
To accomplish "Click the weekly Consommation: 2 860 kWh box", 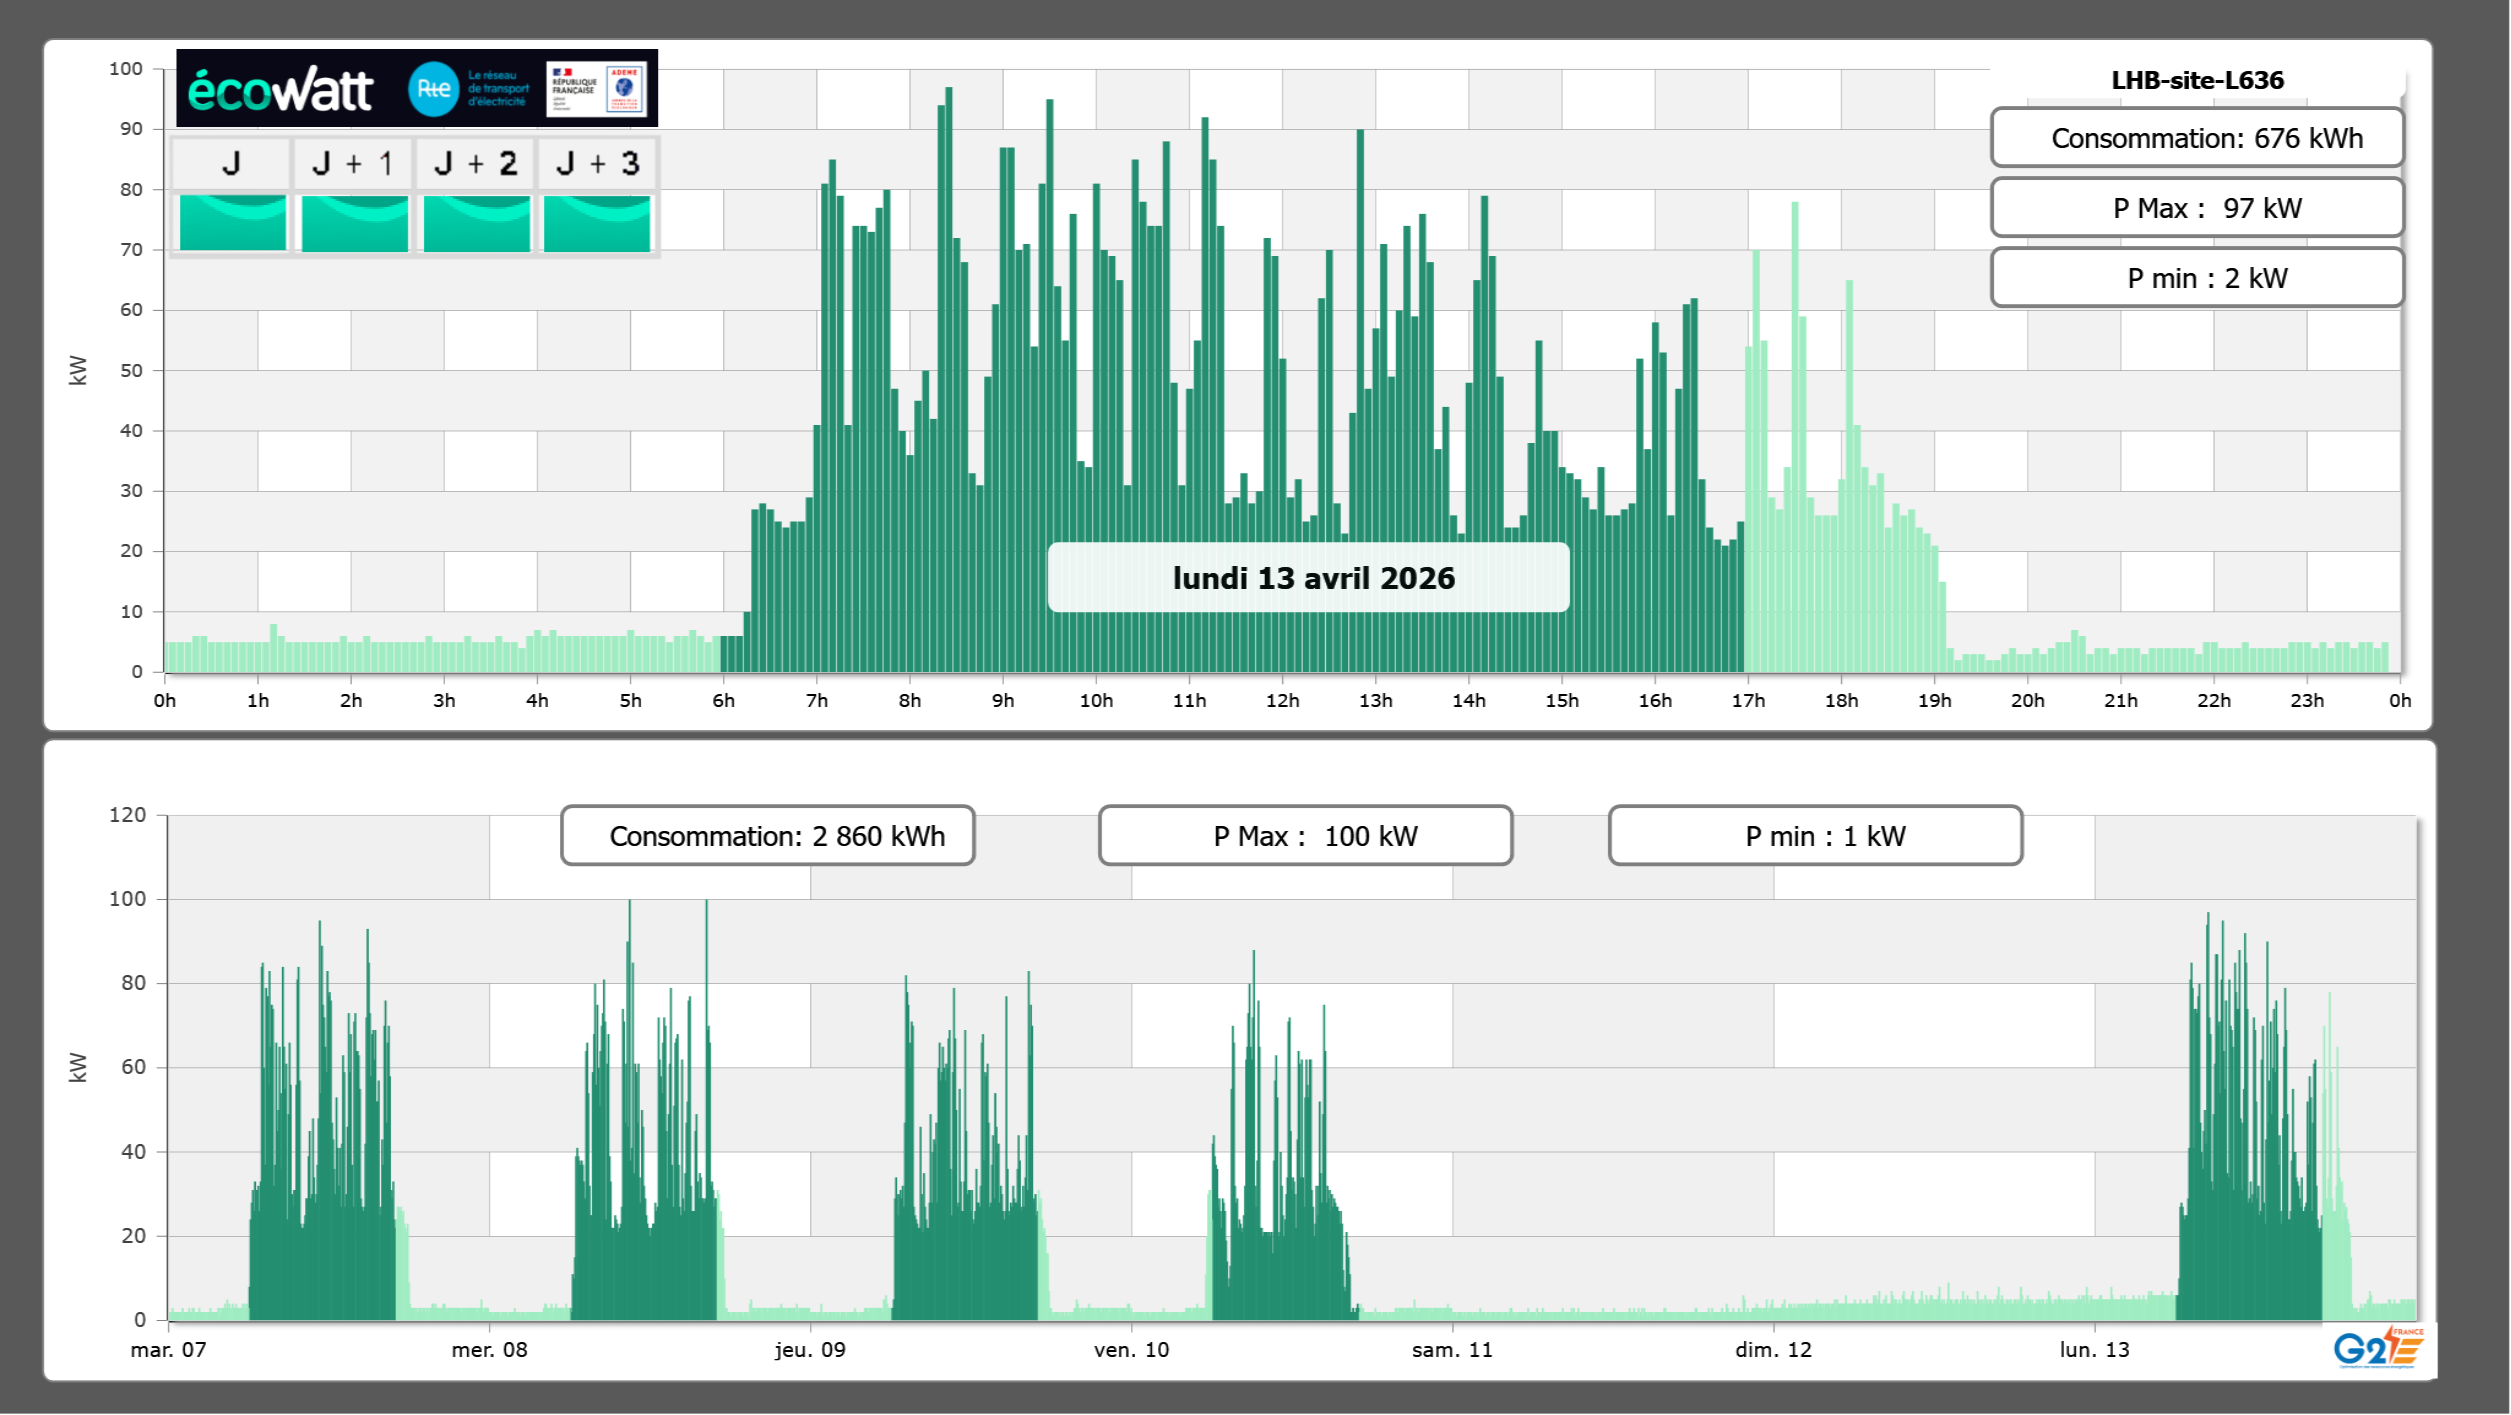I will click(767, 836).
